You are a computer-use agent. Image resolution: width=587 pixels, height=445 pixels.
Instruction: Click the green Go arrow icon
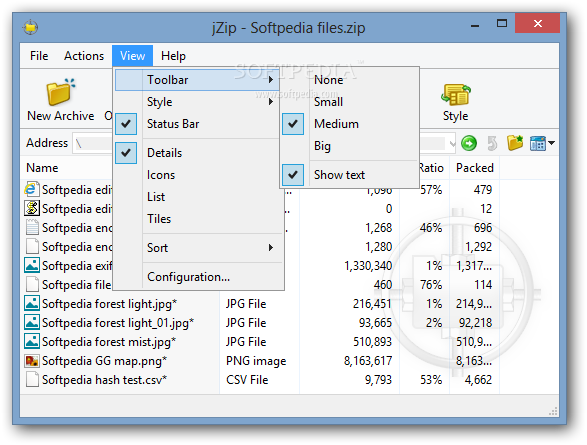[469, 143]
